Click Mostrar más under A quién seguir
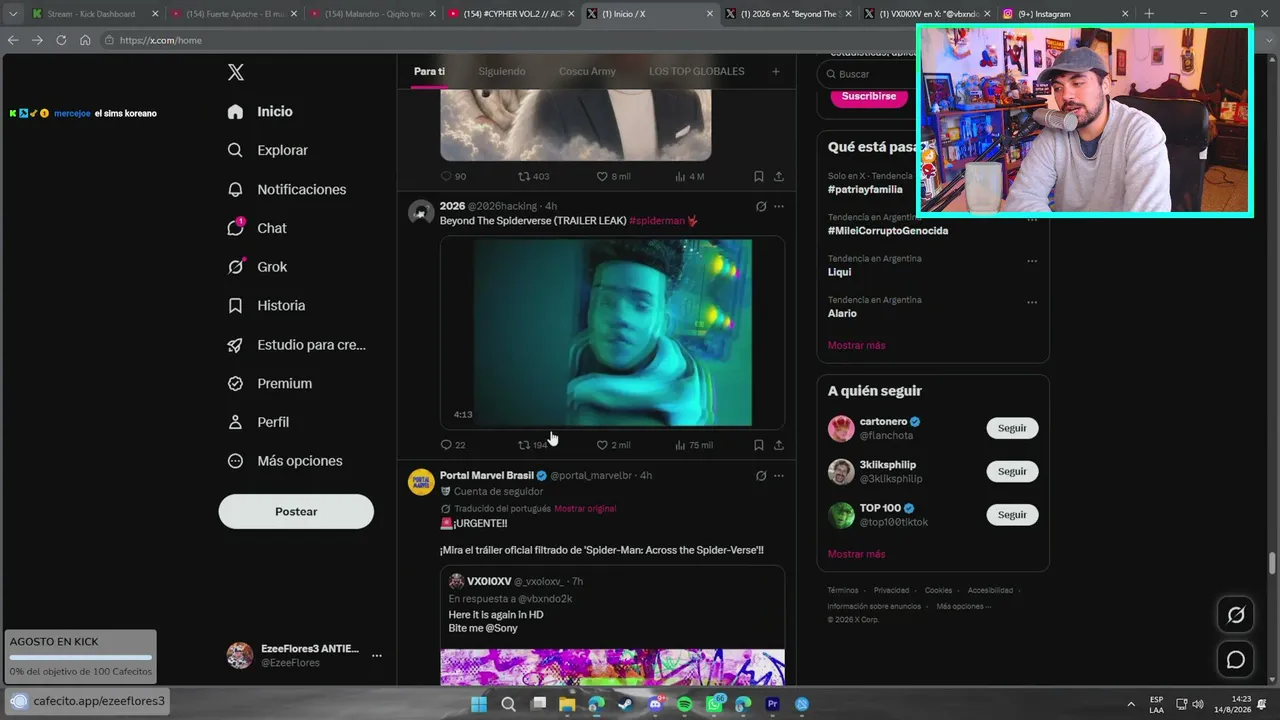Screen dimensions: 1280x720 coord(856,554)
